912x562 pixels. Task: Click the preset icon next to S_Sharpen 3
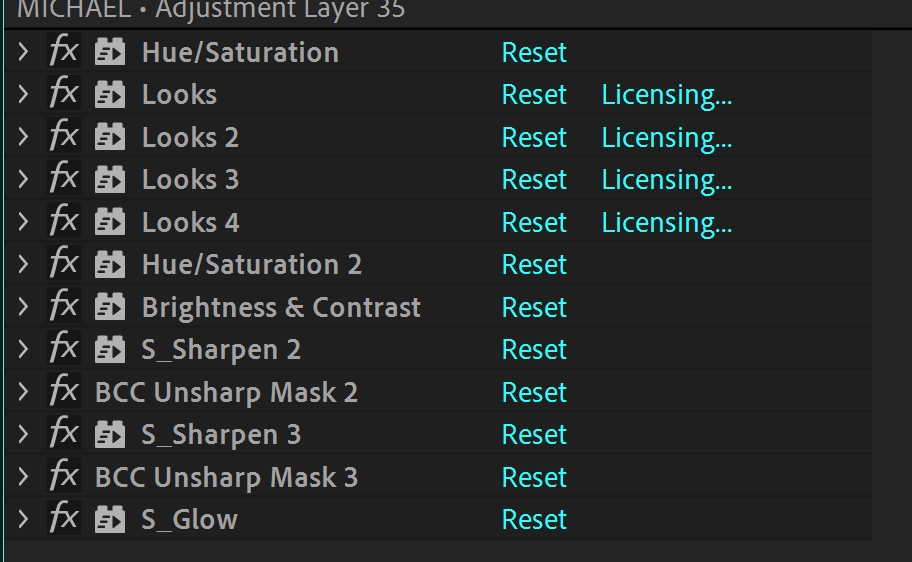coord(110,434)
